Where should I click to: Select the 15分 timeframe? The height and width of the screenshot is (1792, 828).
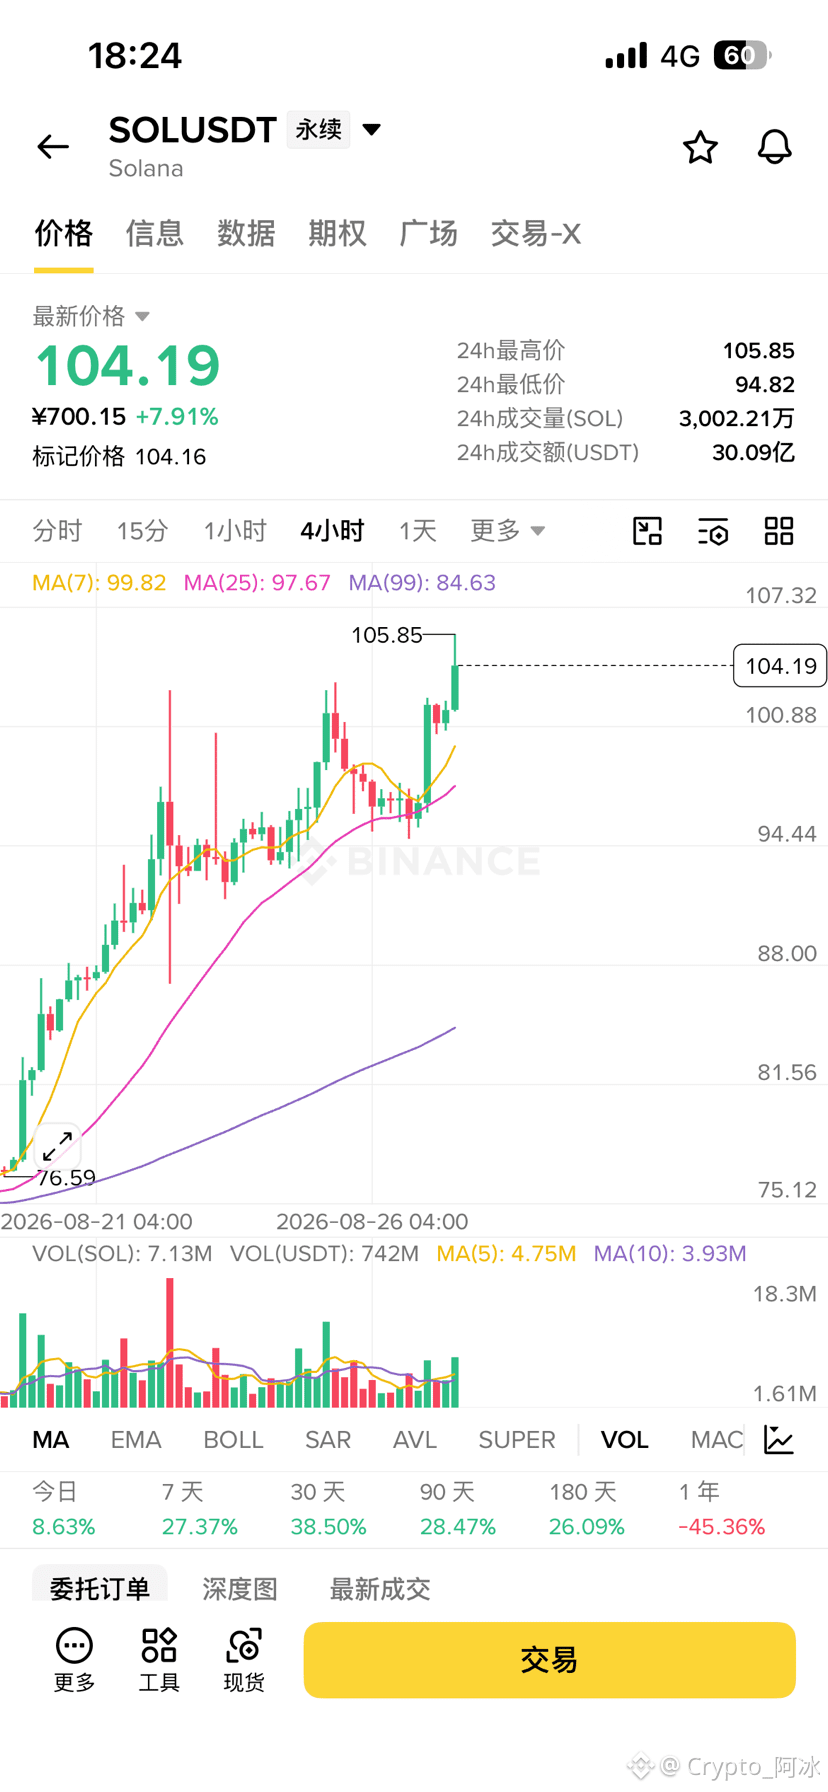coord(142,531)
